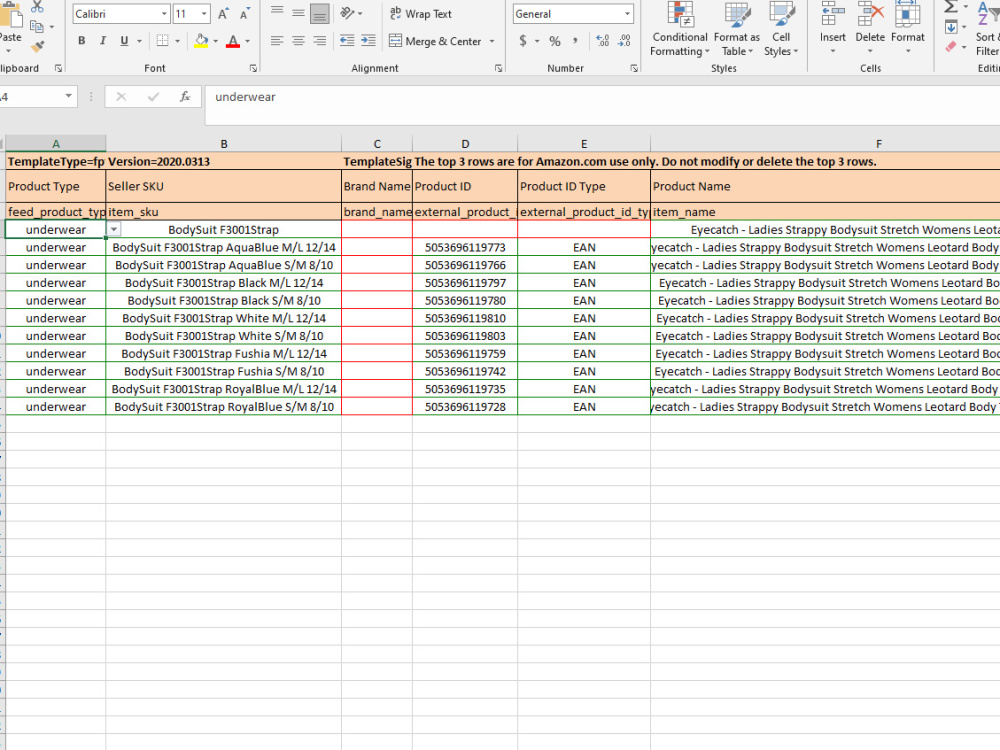Center text horizontally

(x=298, y=41)
